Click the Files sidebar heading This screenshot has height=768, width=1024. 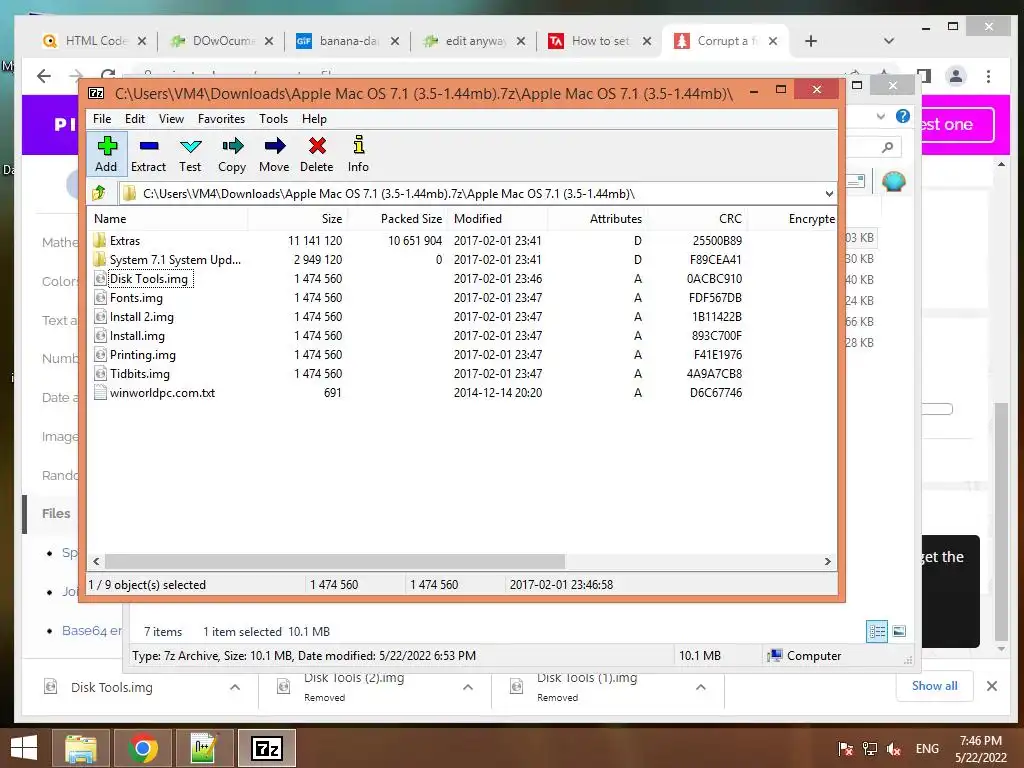click(56, 513)
